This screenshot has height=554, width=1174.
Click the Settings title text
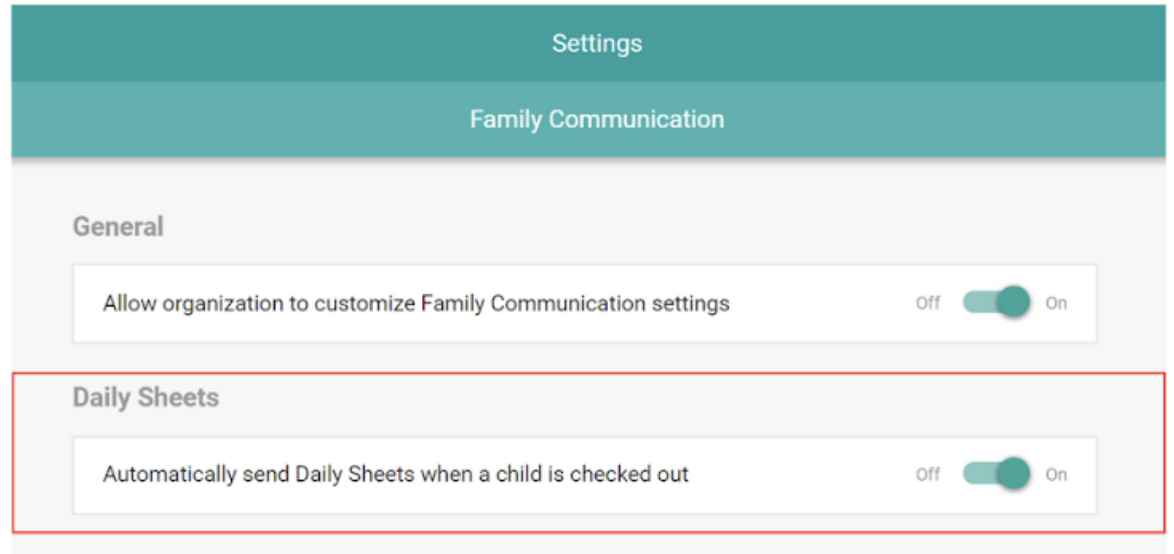pos(597,43)
